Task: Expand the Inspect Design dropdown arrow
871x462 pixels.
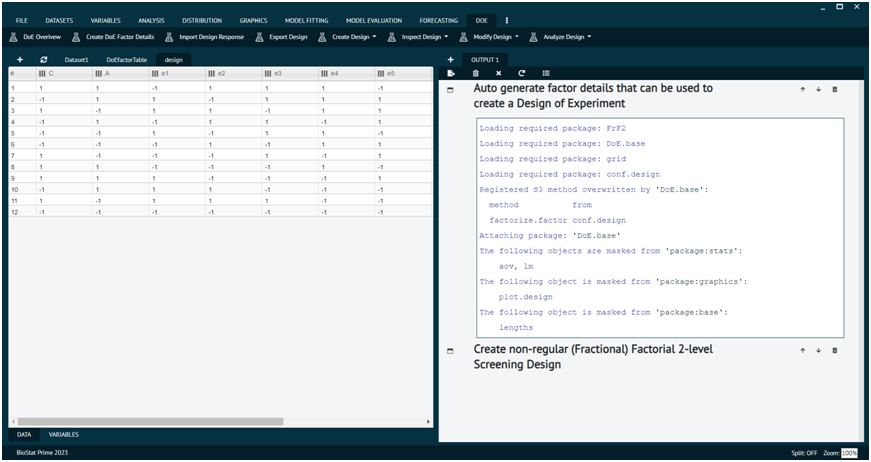Action: pyautogui.click(x=446, y=37)
